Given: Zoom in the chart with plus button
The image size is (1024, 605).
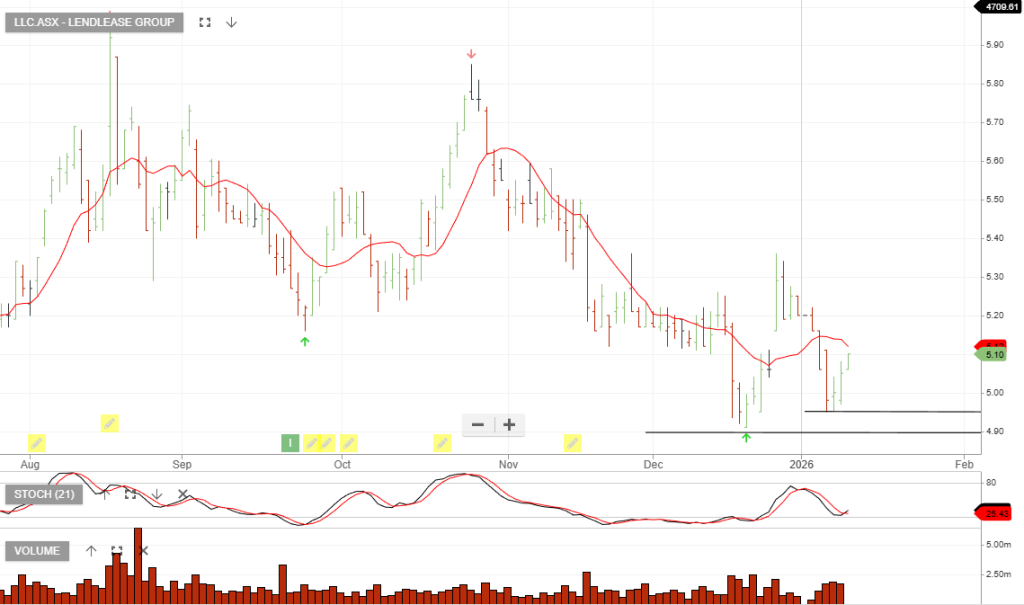Looking at the screenshot, I should coord(509,425).
